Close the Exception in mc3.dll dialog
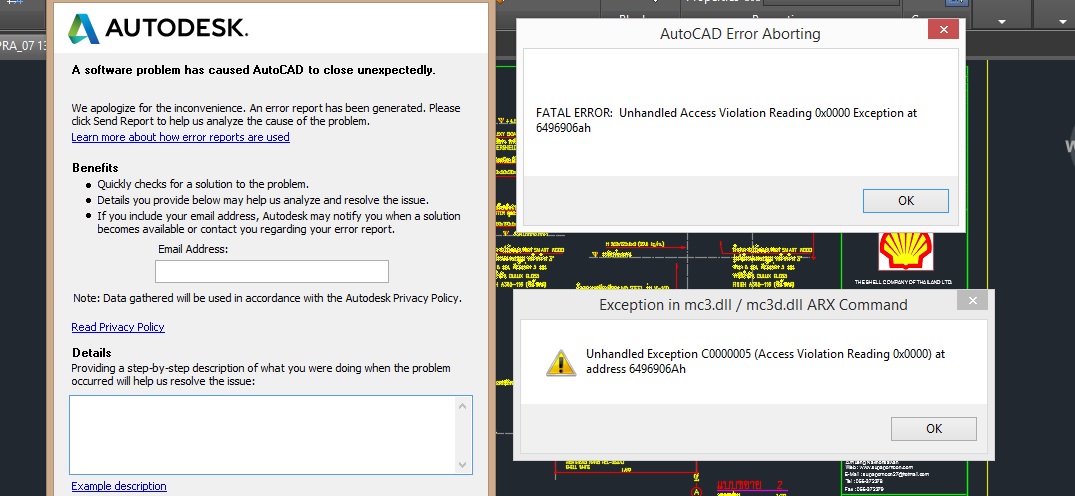1075x496 pixels. point(972,300)
